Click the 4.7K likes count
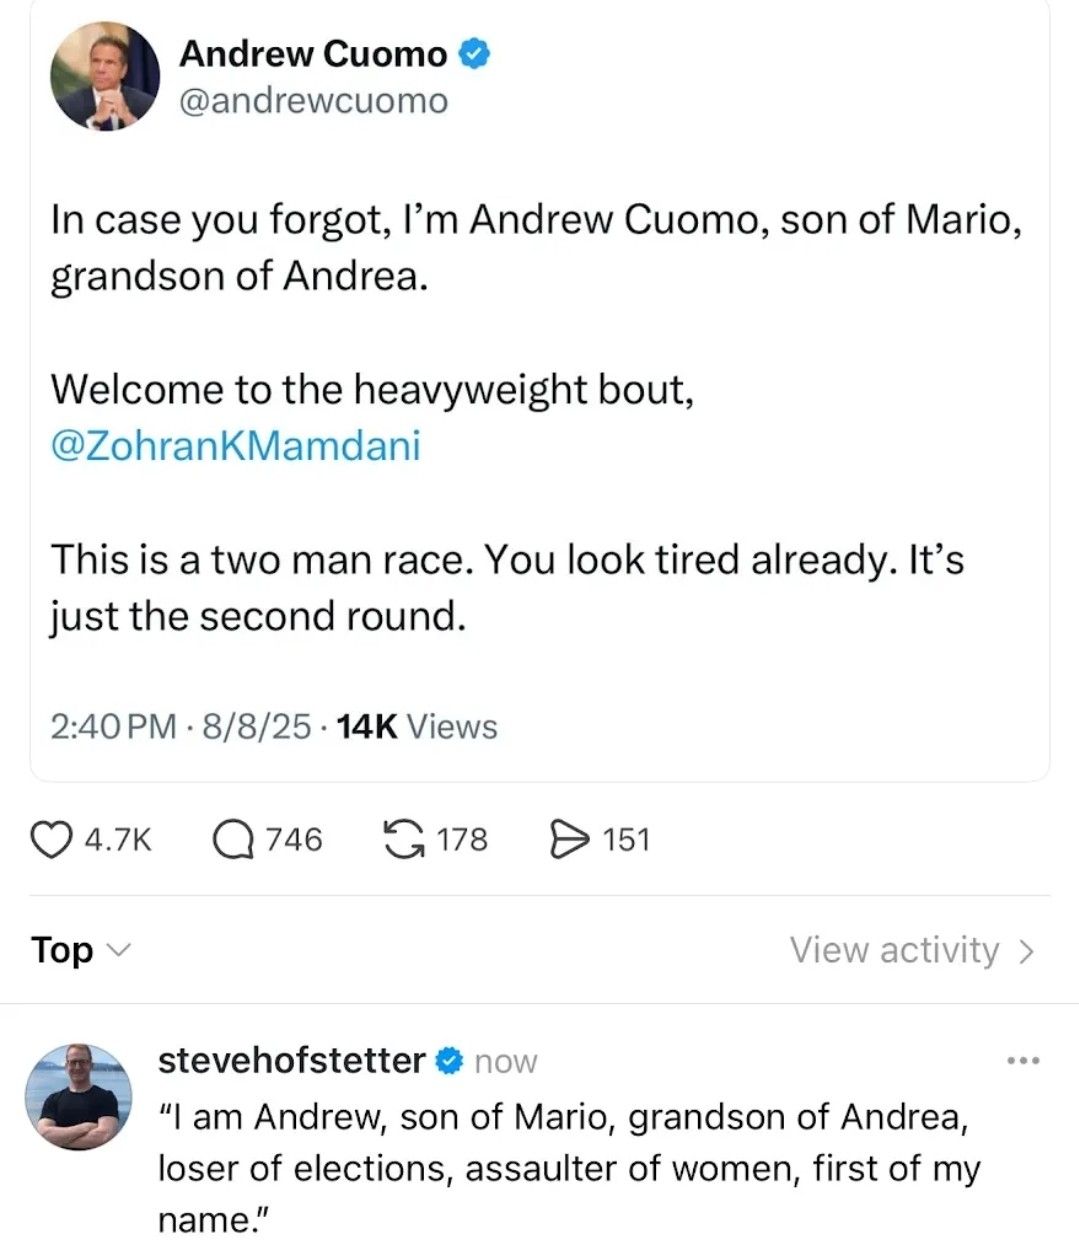 point(118,839)
